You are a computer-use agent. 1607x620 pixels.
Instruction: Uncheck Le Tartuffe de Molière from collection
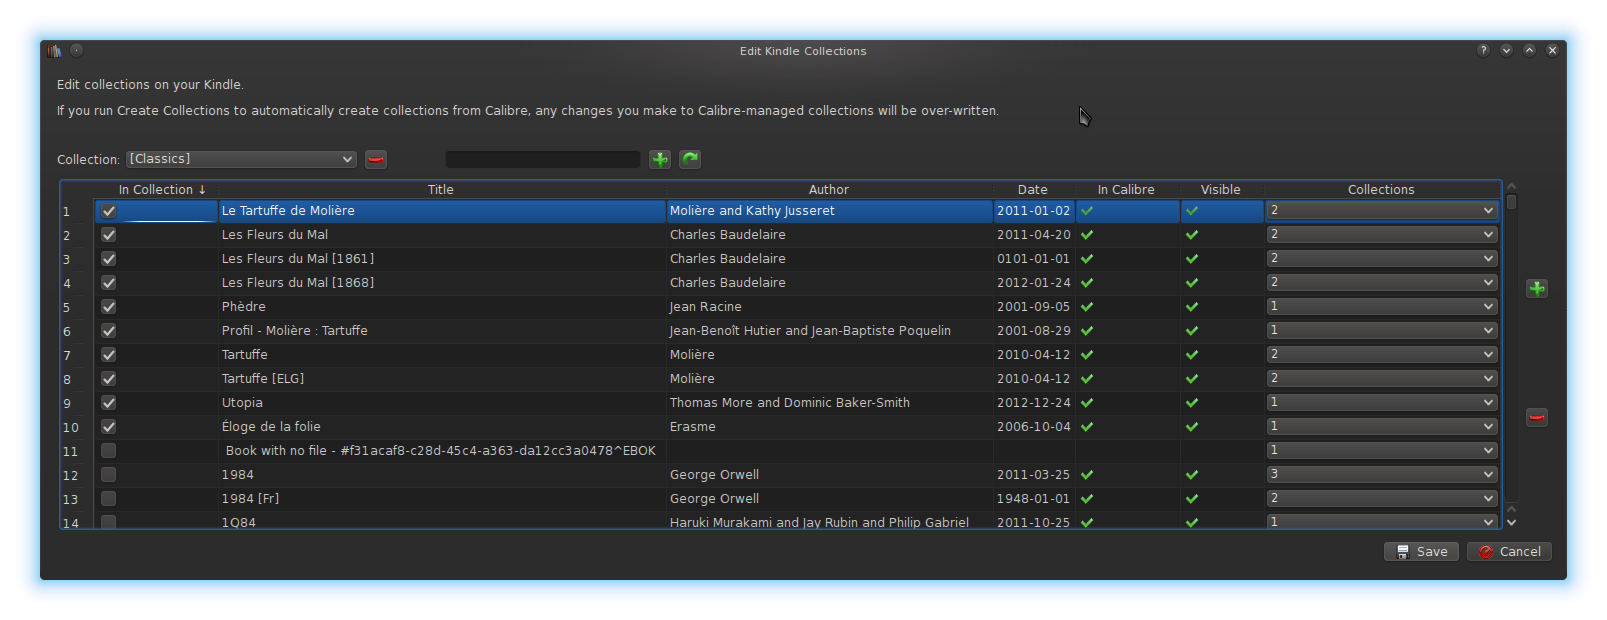[109, 211]
